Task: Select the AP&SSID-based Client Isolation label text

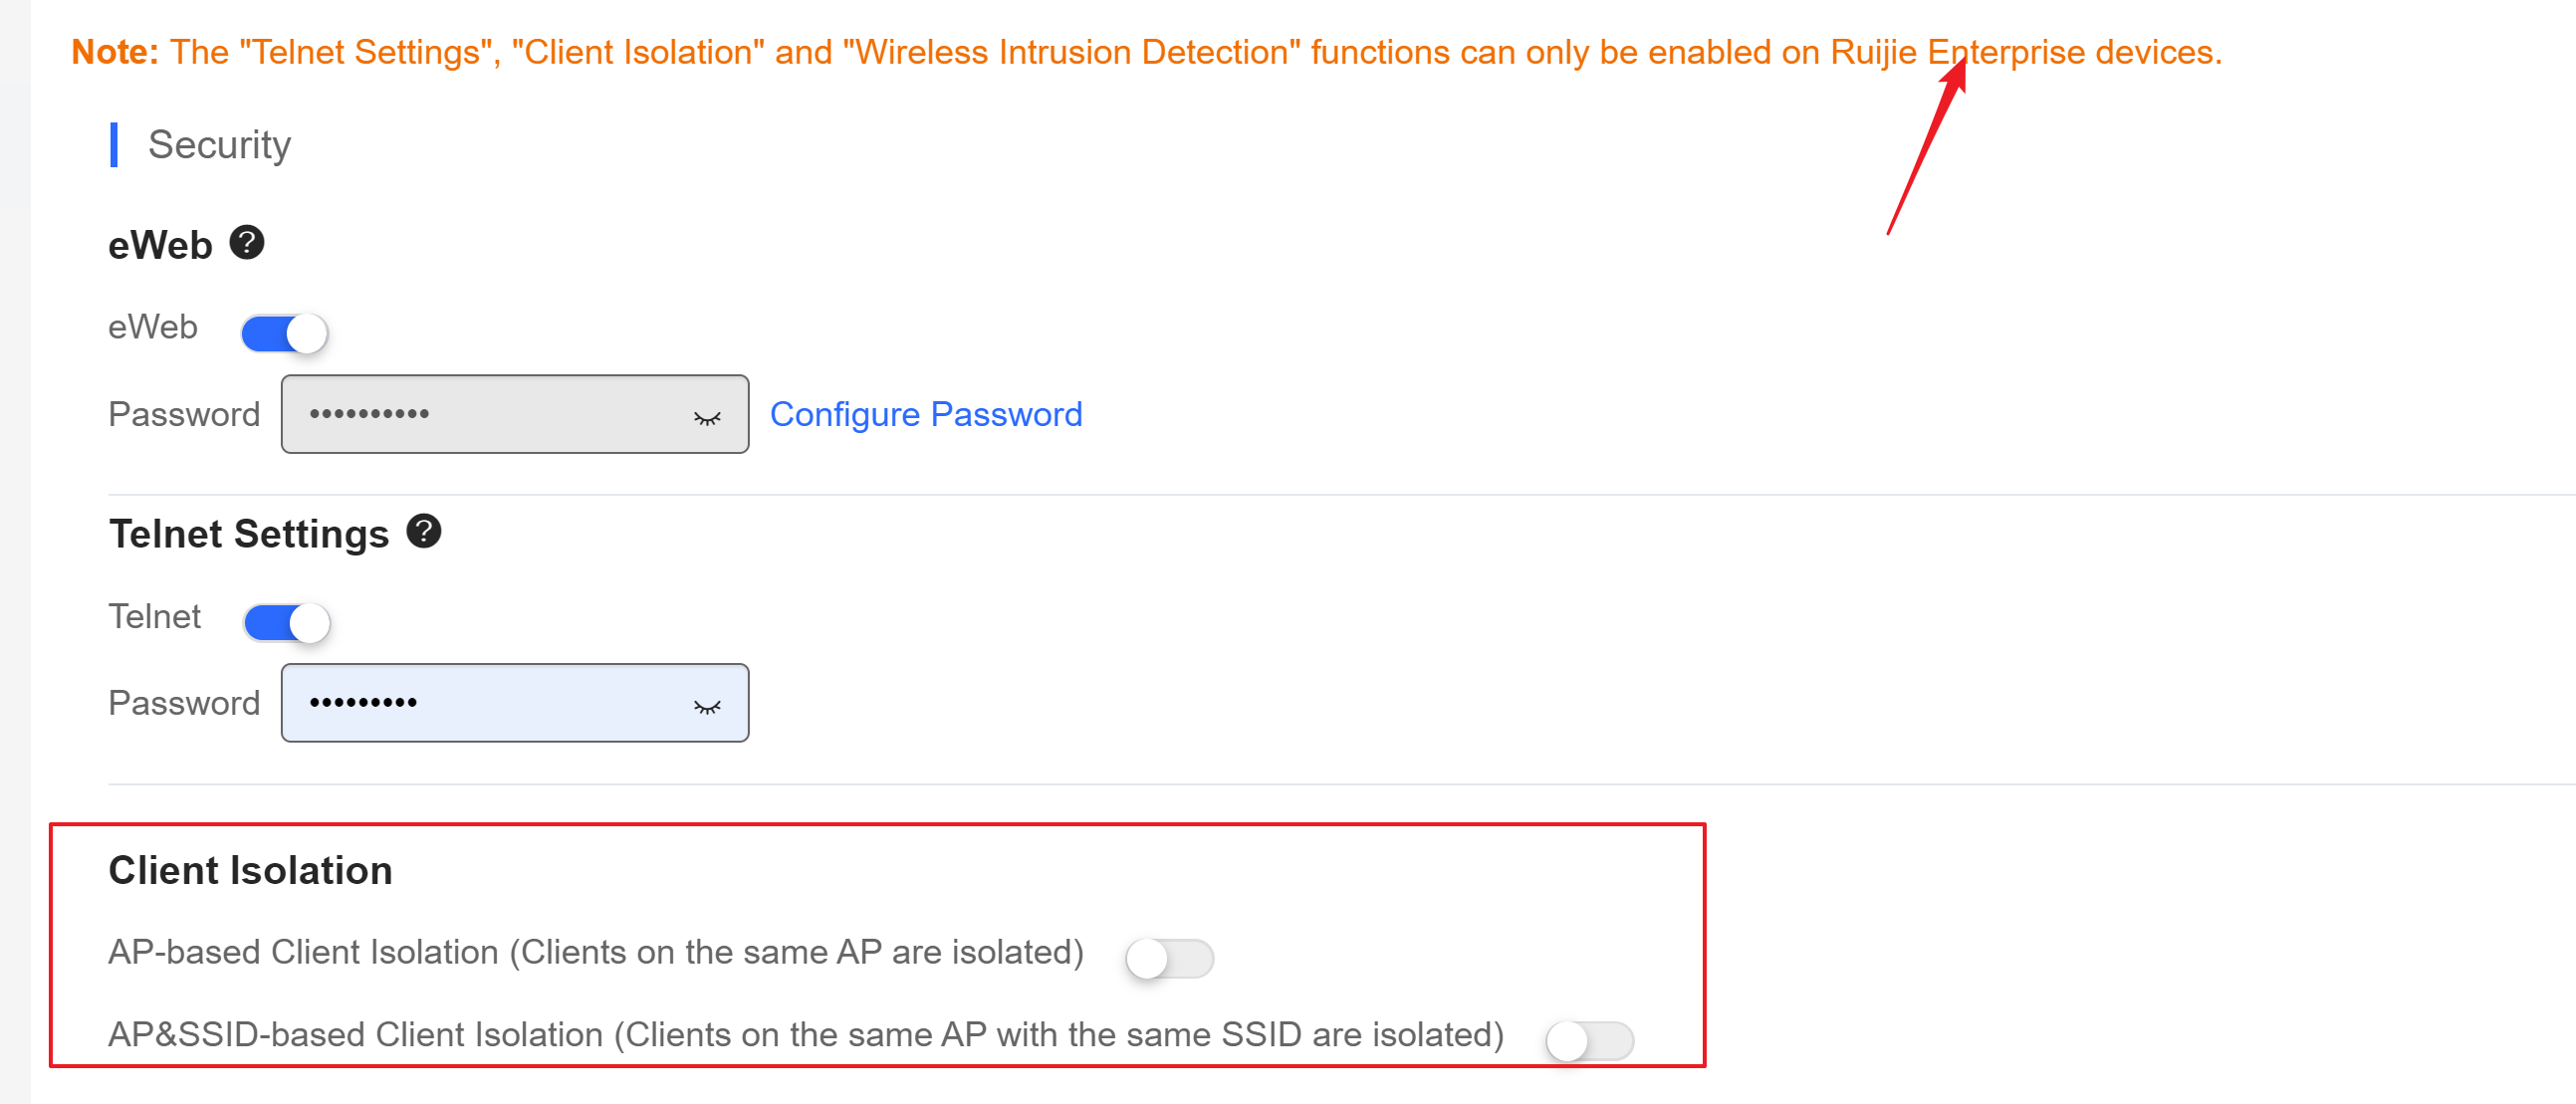Action: 806,1034
